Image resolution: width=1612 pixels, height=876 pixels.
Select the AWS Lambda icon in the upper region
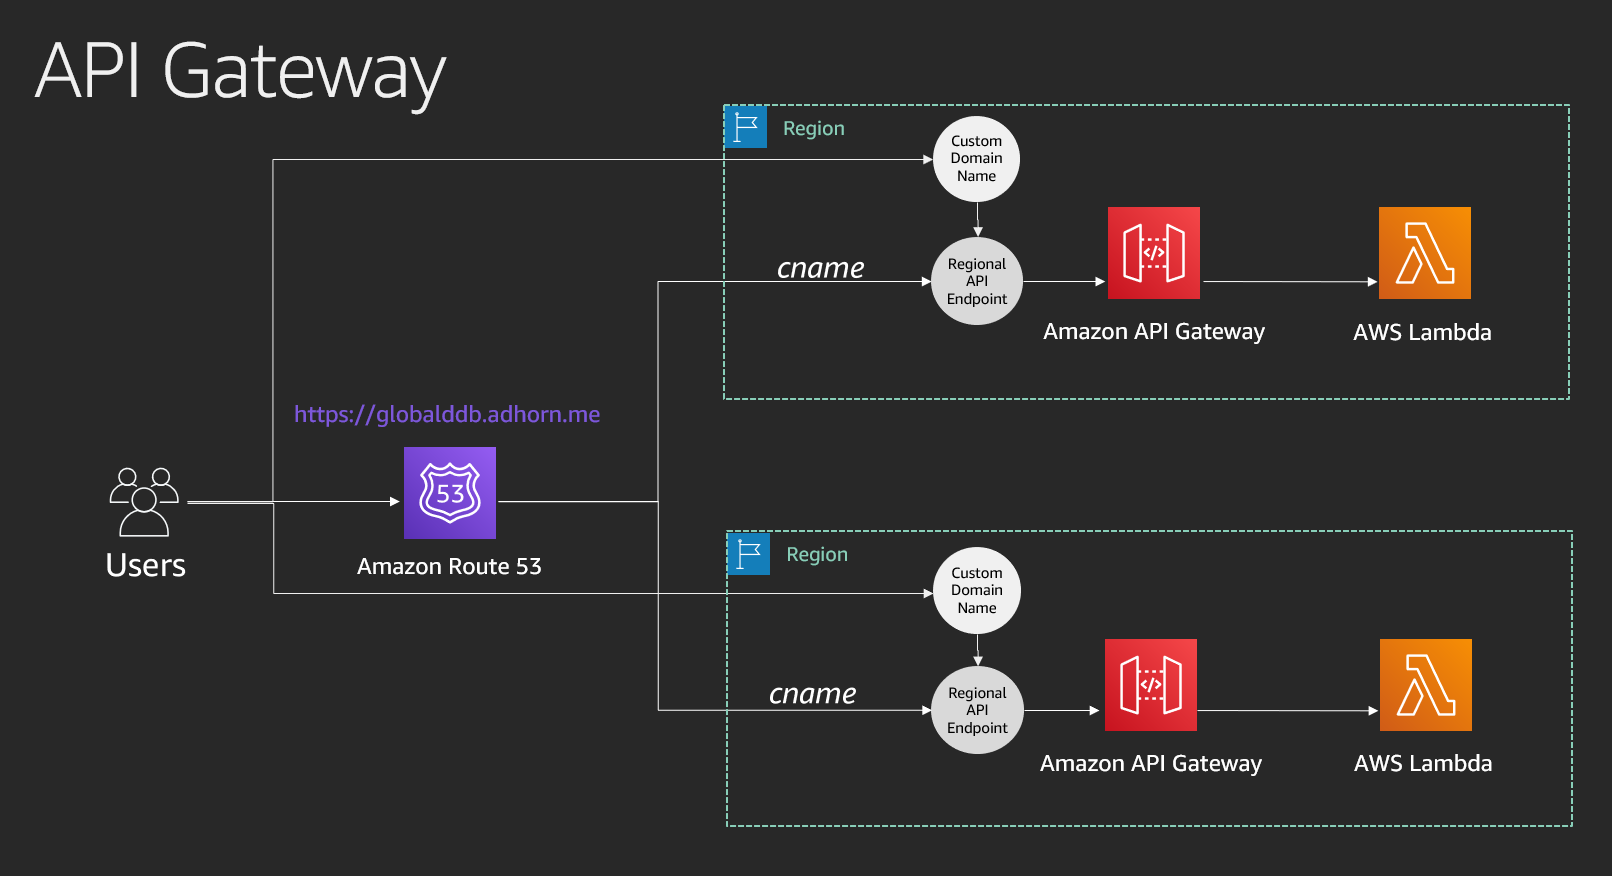[x=1425, y=253]
